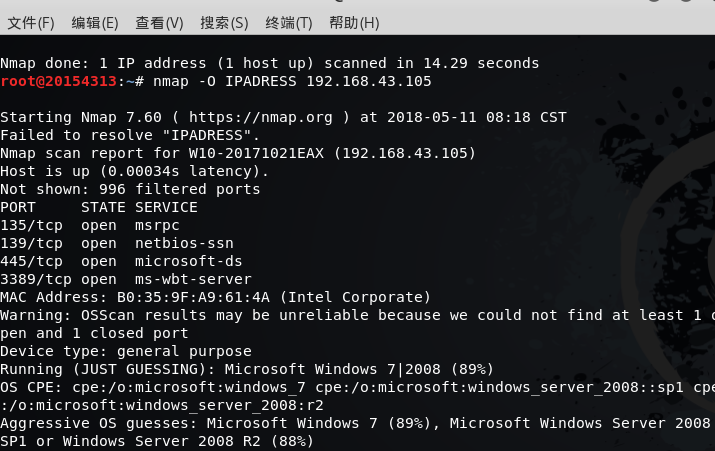The width and height of the screenshot is (715, 451).
Task: Click the 135/tcp open msrpc row
Action: (x=90, y=225)
